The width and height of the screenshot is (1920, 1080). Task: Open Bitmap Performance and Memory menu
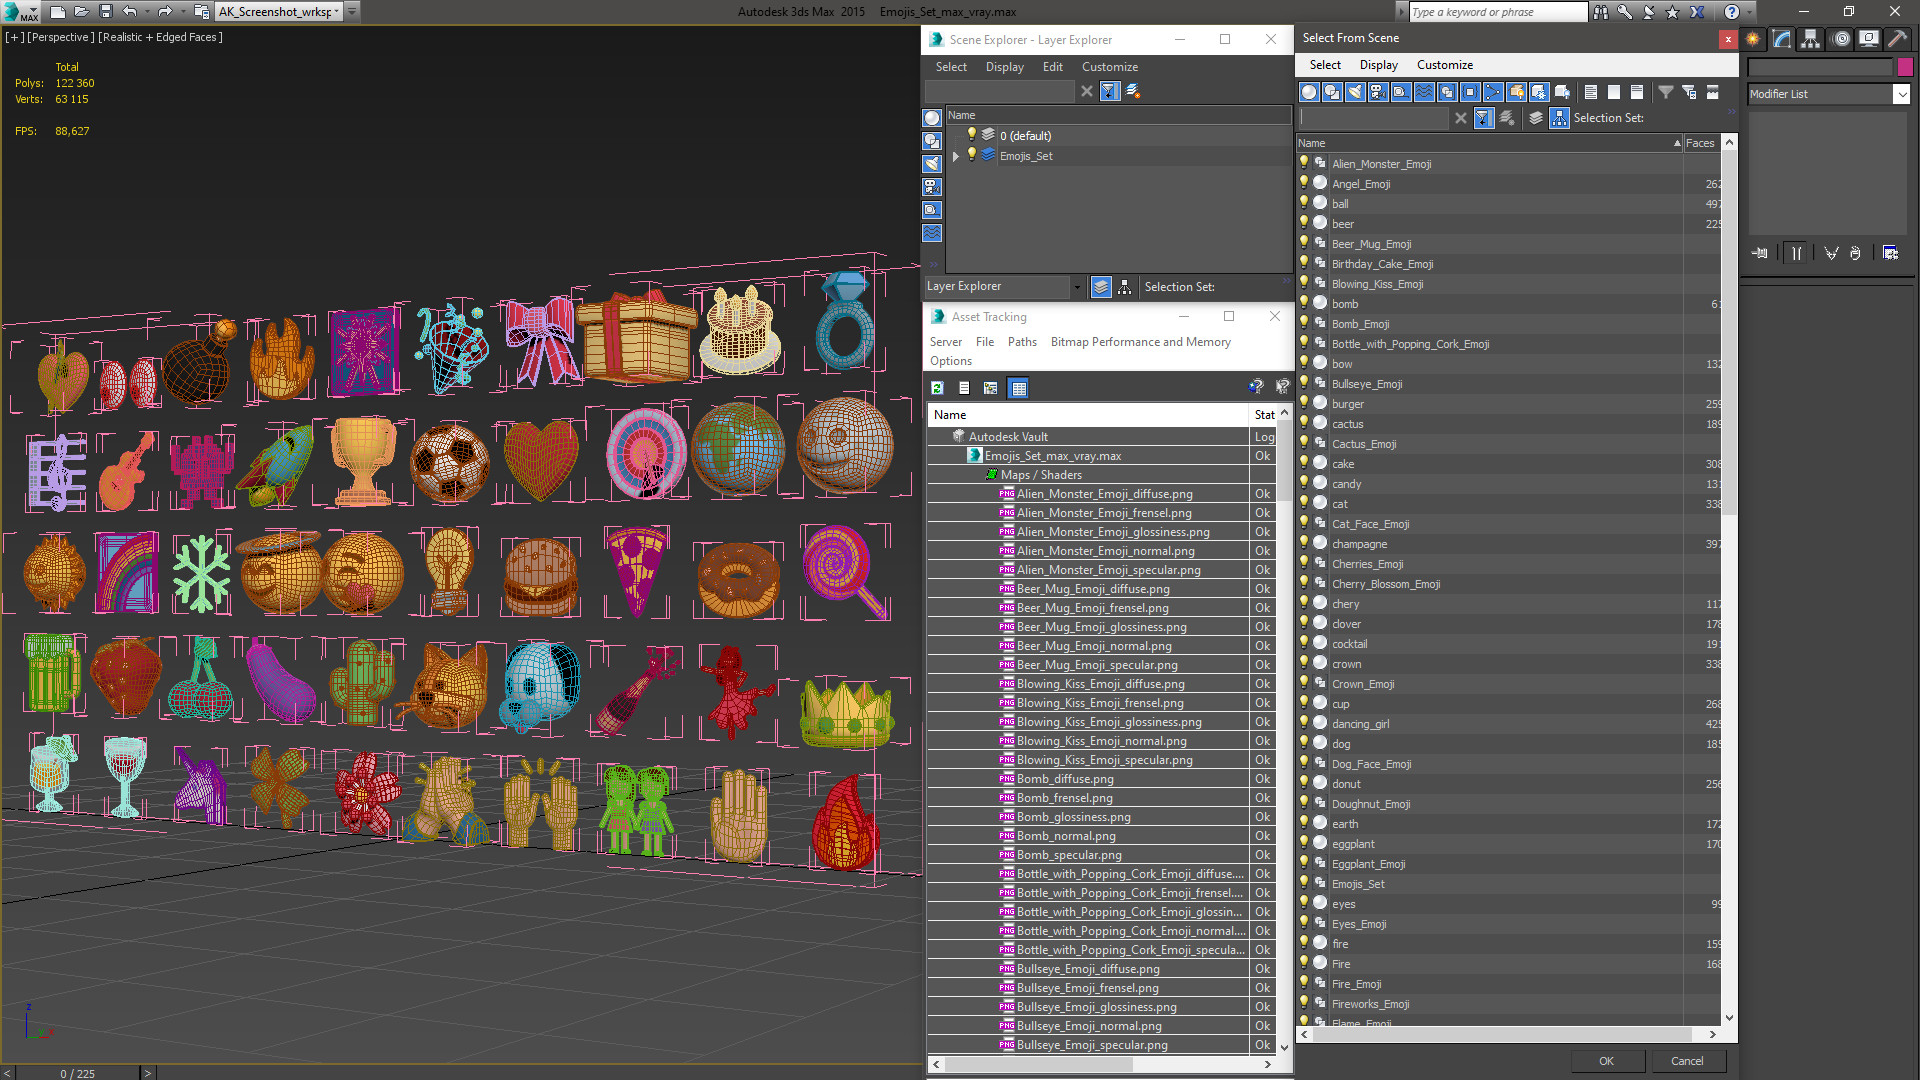pos(1140,342)
